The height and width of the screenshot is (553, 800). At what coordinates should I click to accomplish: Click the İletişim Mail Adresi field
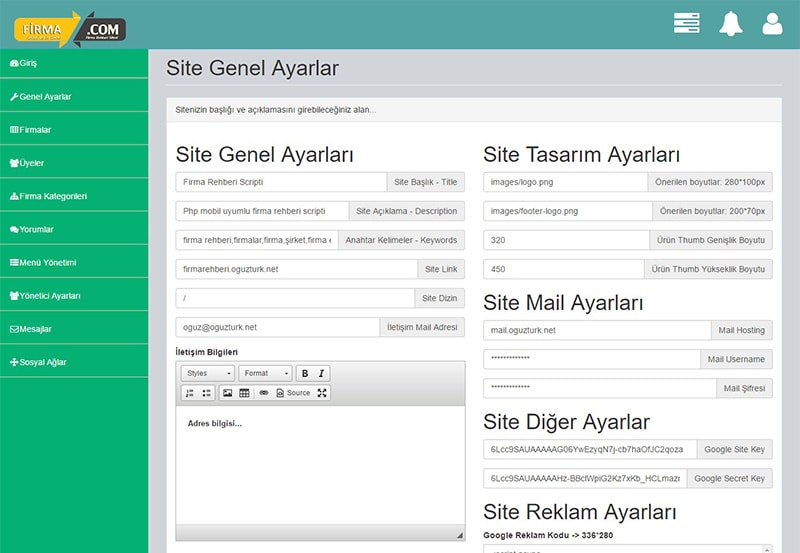coord(278,328)
